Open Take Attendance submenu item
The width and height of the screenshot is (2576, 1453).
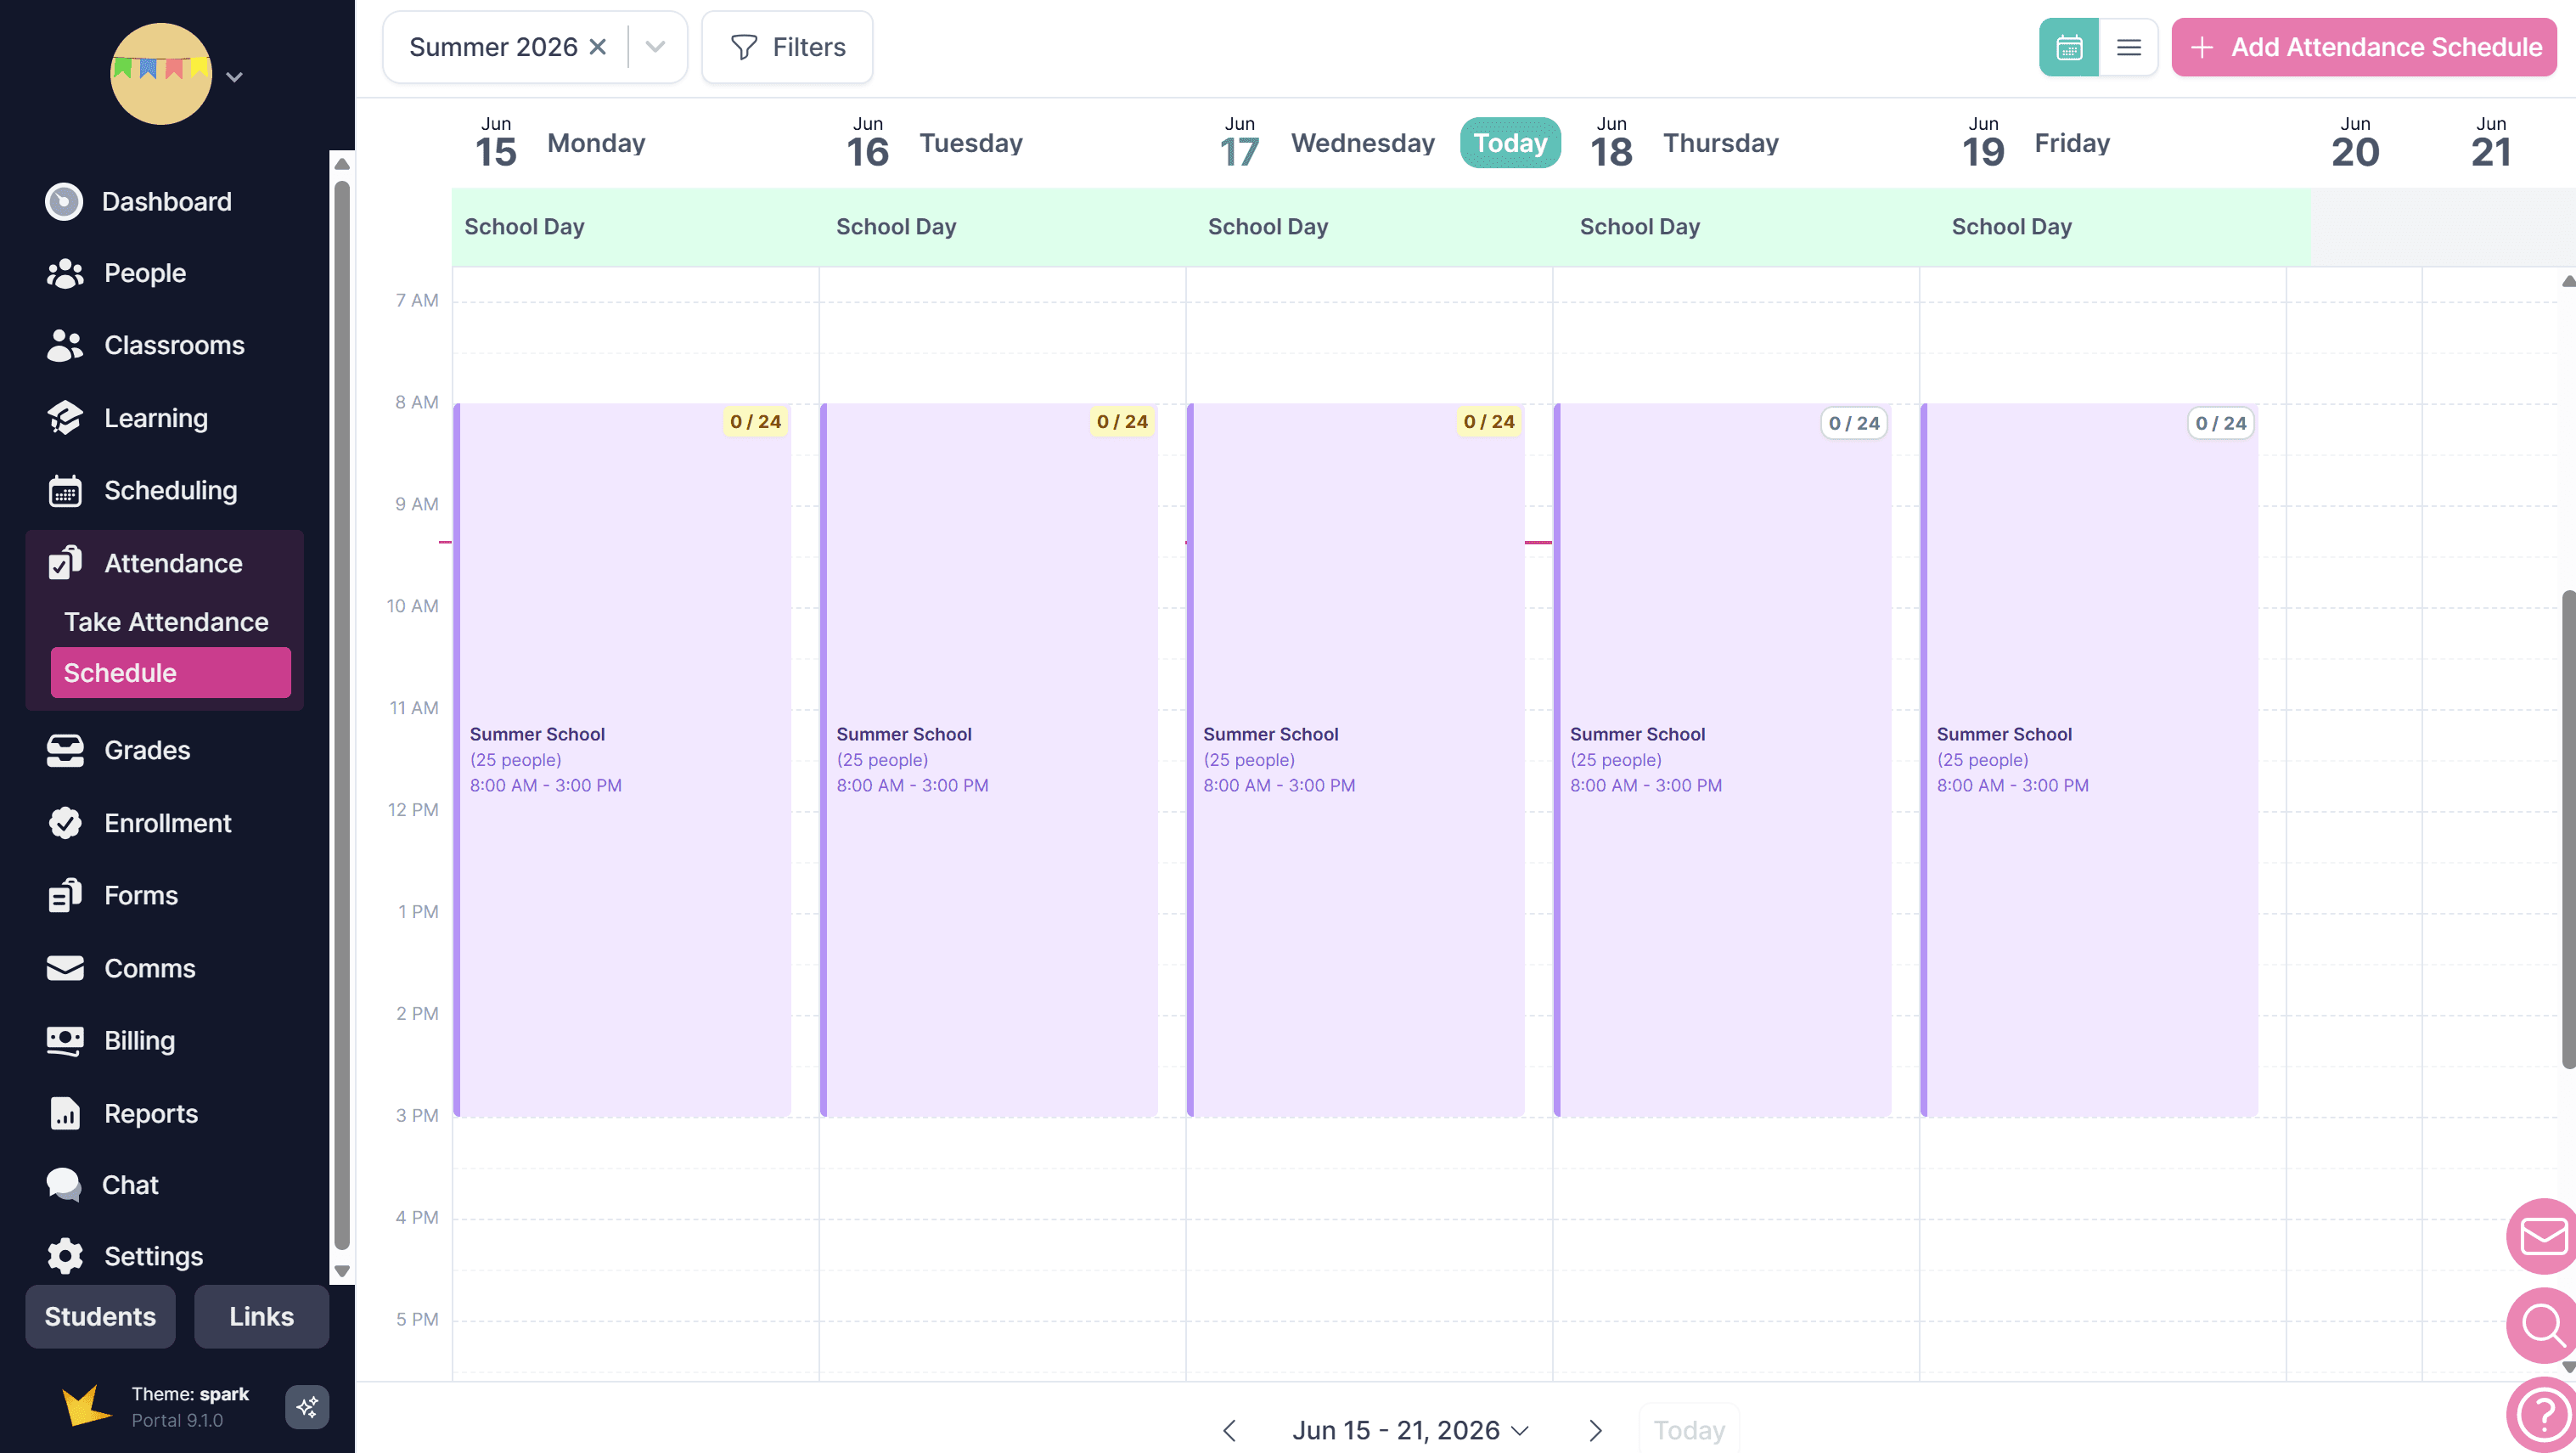pos(166,622)
